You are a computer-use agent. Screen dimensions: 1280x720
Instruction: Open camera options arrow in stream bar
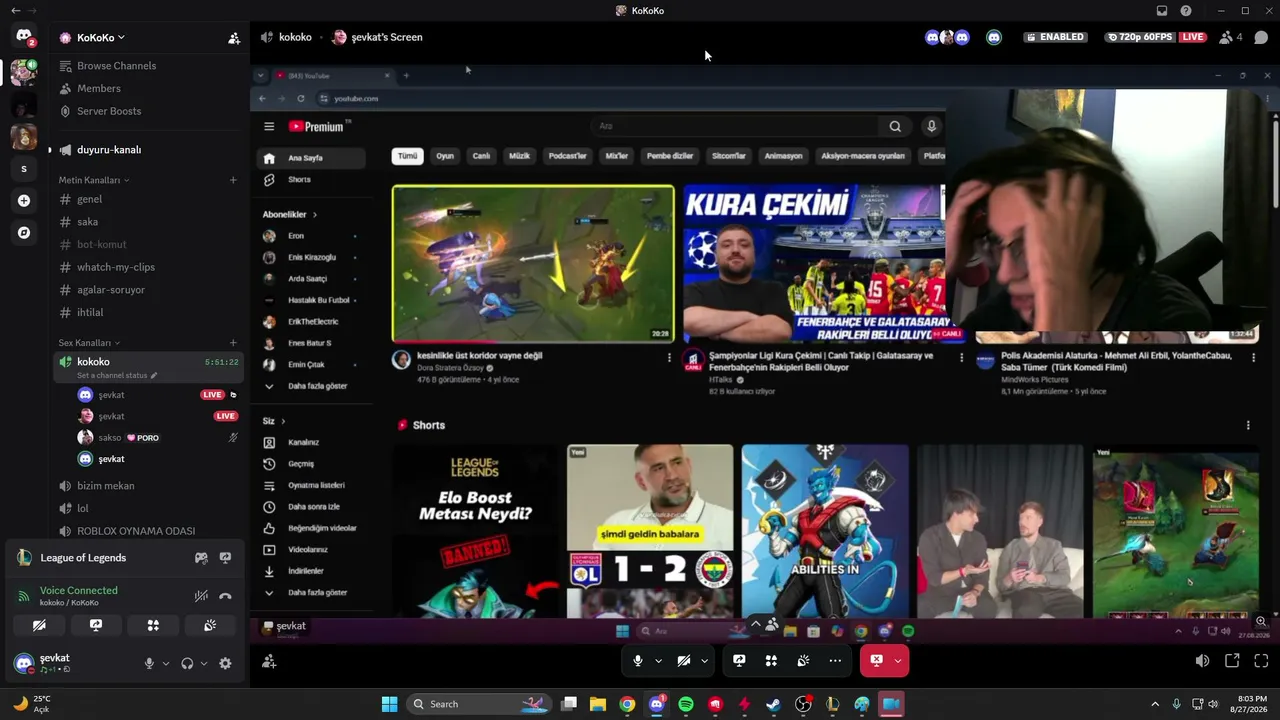704,661
